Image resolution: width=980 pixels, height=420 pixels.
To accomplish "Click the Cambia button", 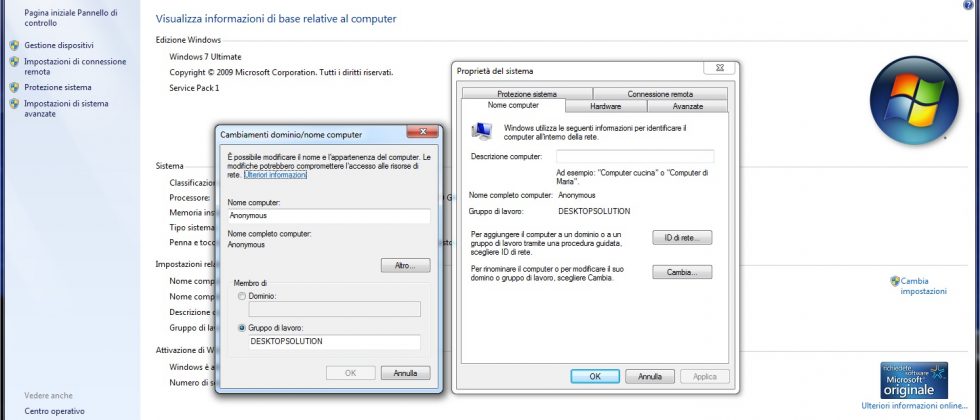I will (682, 272).
